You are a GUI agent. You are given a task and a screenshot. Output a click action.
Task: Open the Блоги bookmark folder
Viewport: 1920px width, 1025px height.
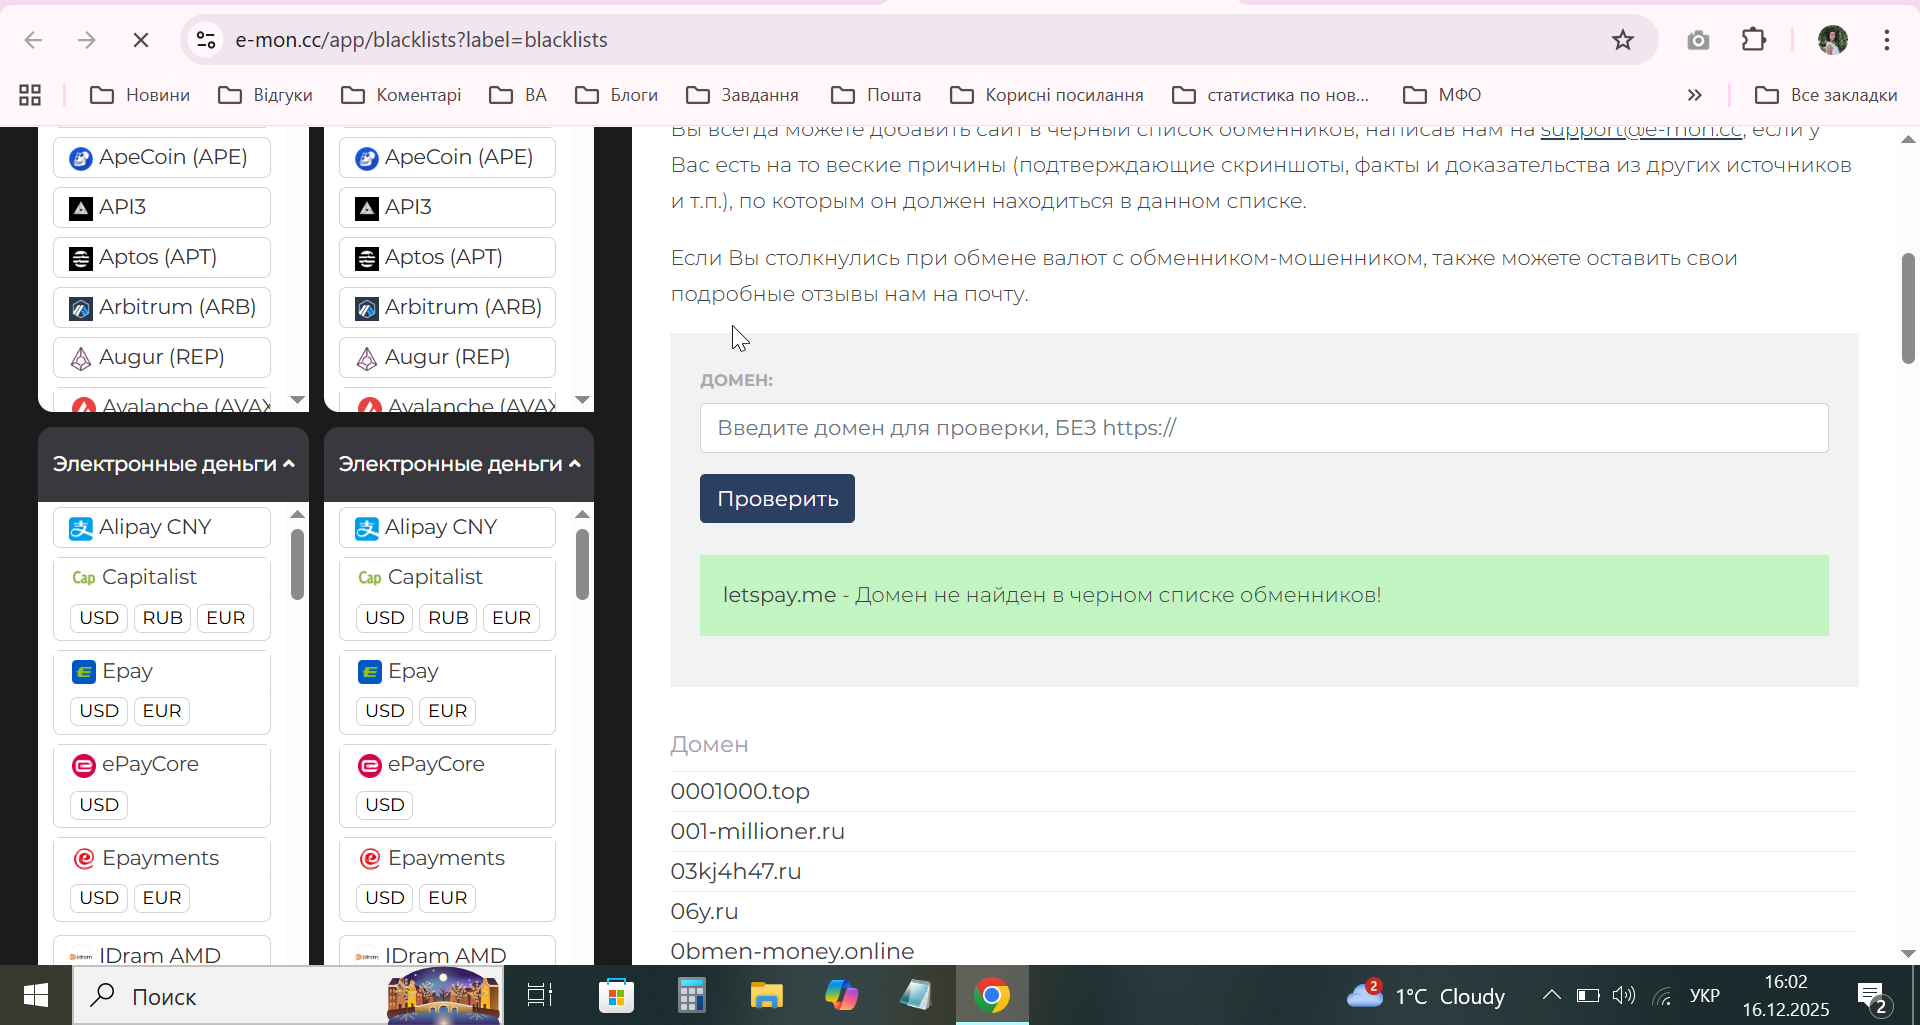pos(616,95)
